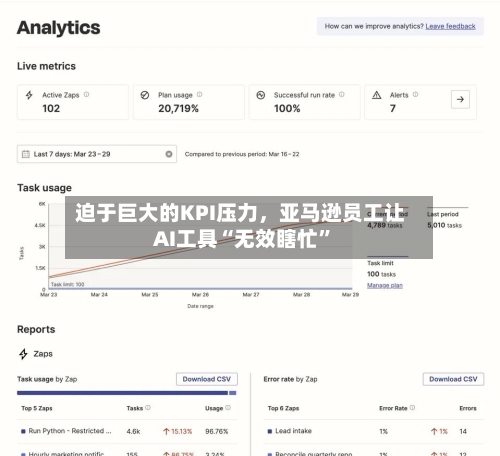Open alerts with the arrow button
The height and width of the screenshot is (456, 500).
coord(460,99)
